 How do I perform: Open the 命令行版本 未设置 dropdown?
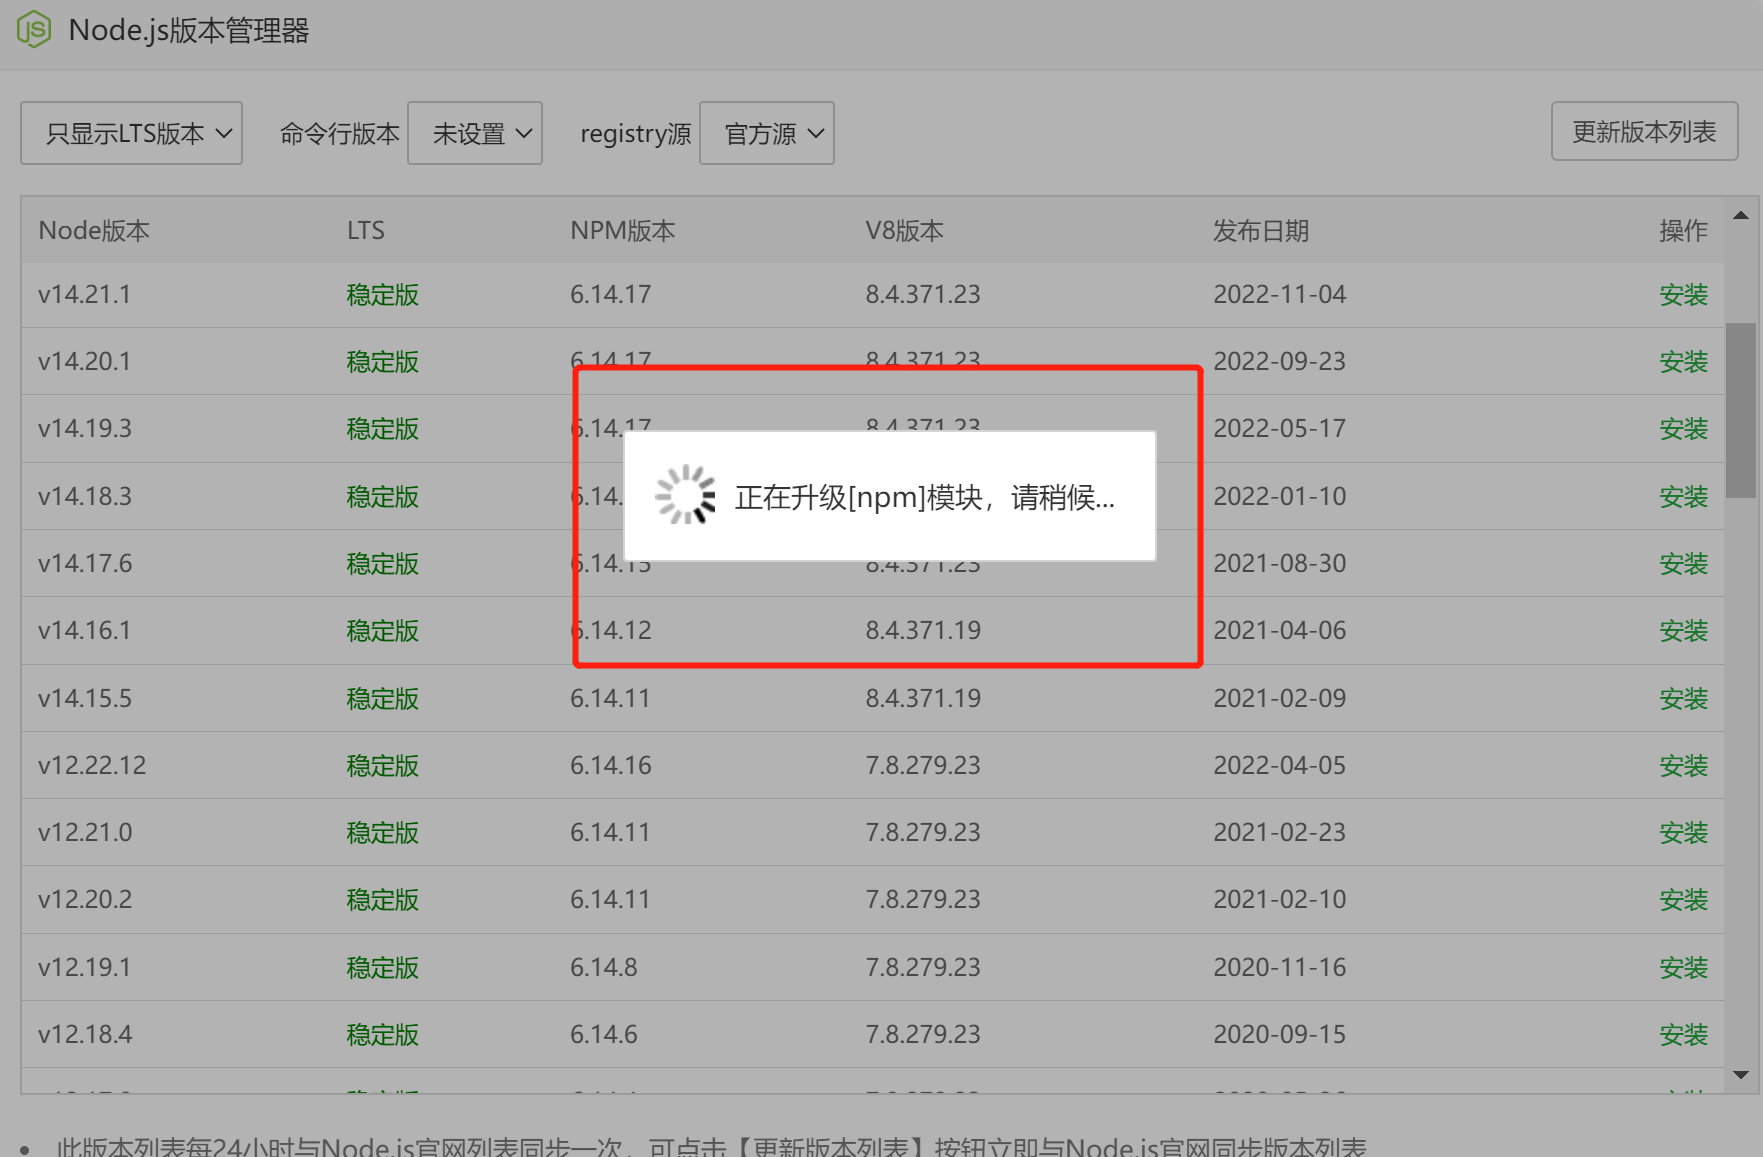[x=475, y=133]
